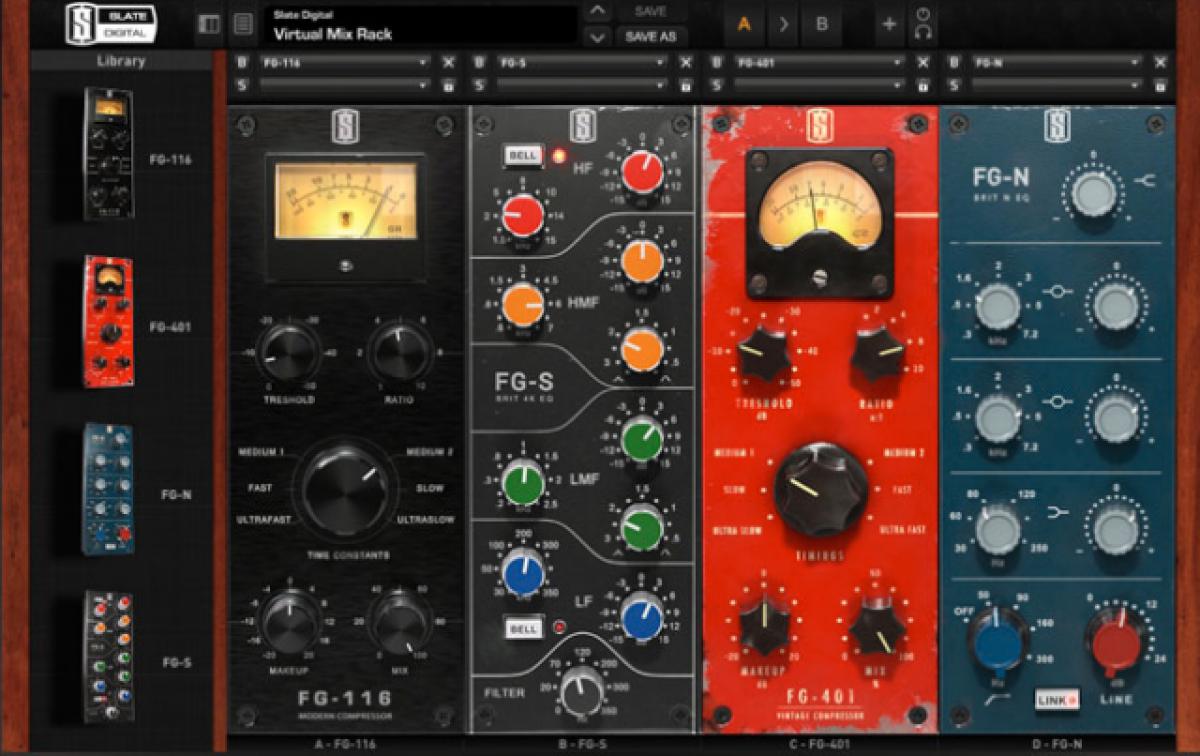Remove the FG-116 module with X
This screenshot has height=756, width=1200.
(x=448, y=62)
